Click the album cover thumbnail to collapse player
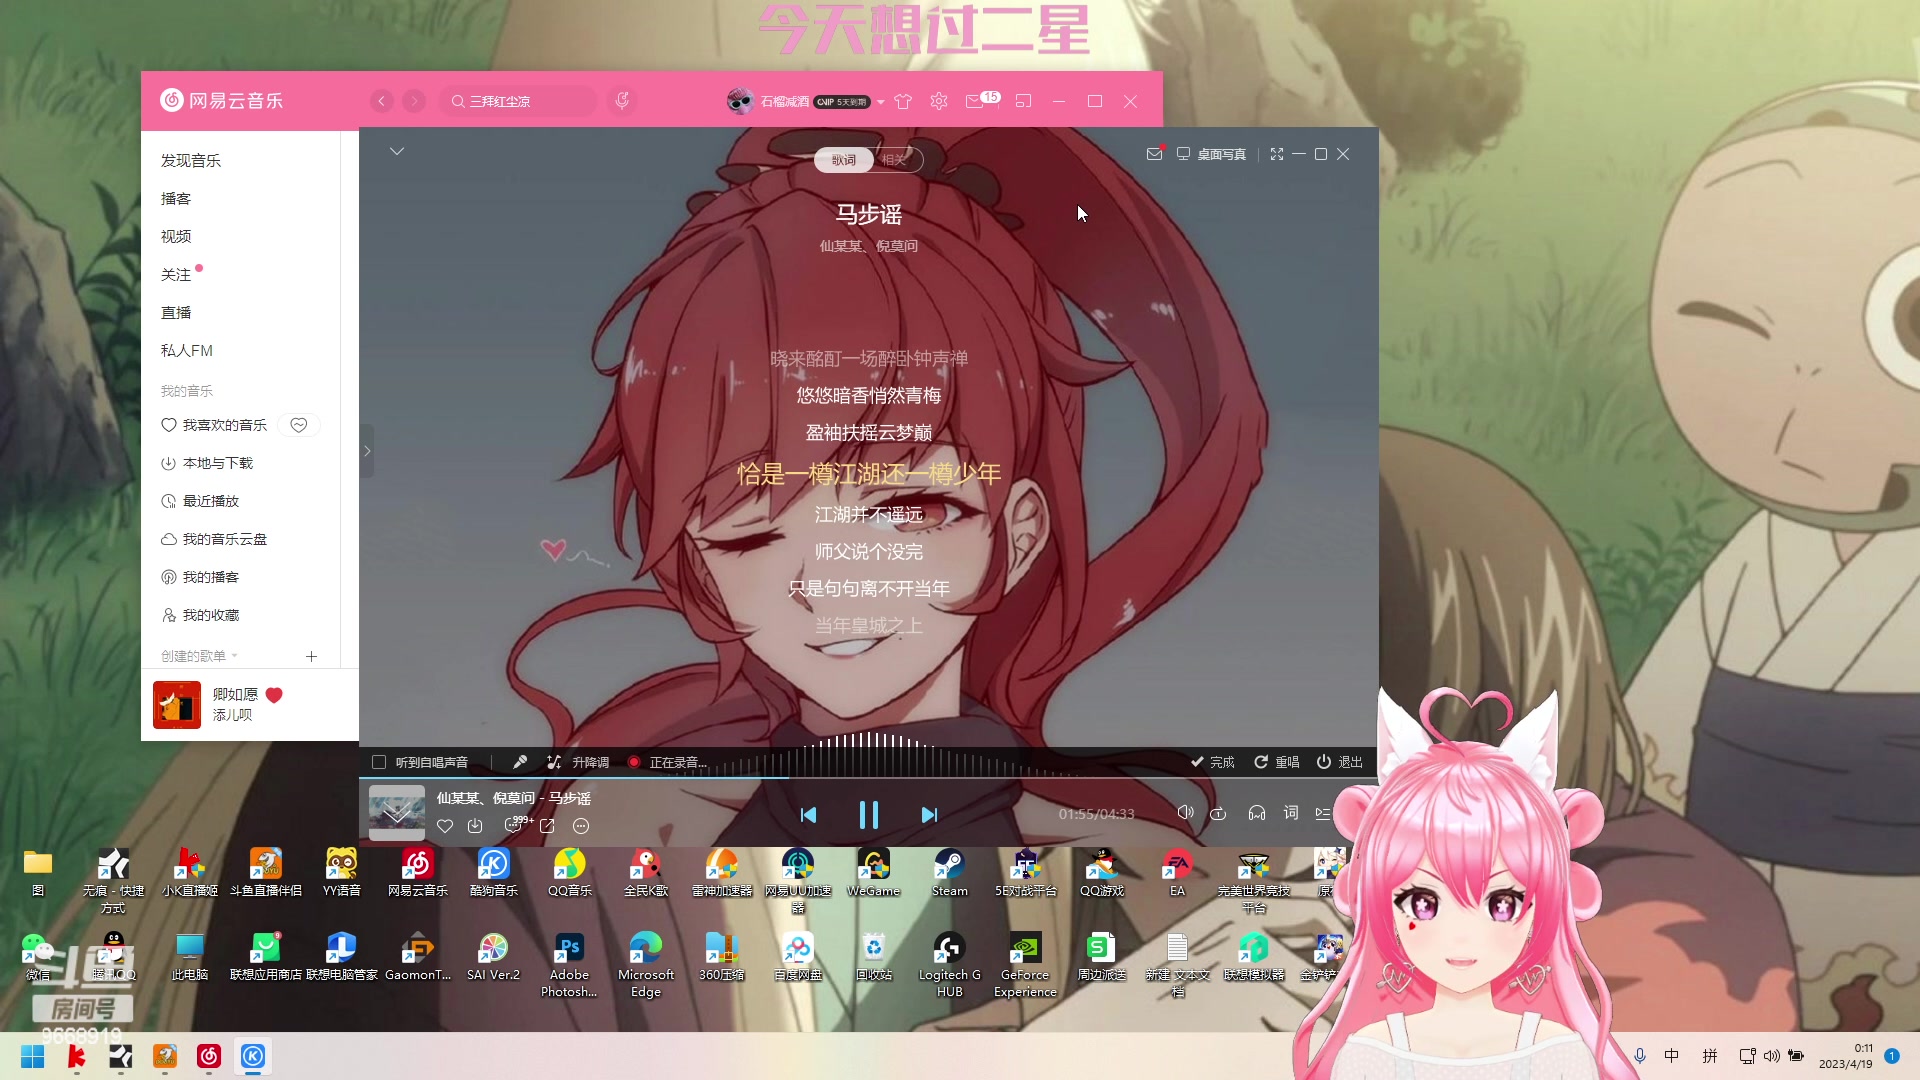This screenshot has height=1080, width=1920. (397, 812)
